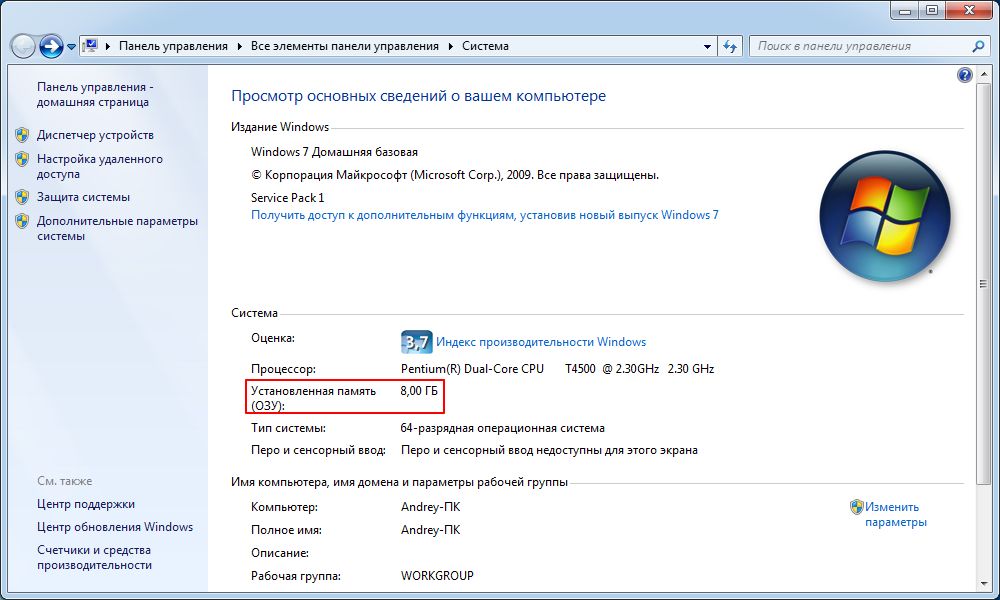The width and height of the screenshot is (1000, 600).
Task: Click '64-разрядная операционная система' text
Action: pyautogui.click(x=503, y=428)
